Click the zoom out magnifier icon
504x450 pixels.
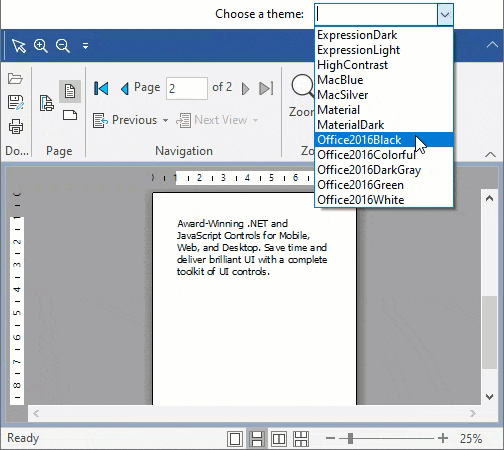point(63,45)
